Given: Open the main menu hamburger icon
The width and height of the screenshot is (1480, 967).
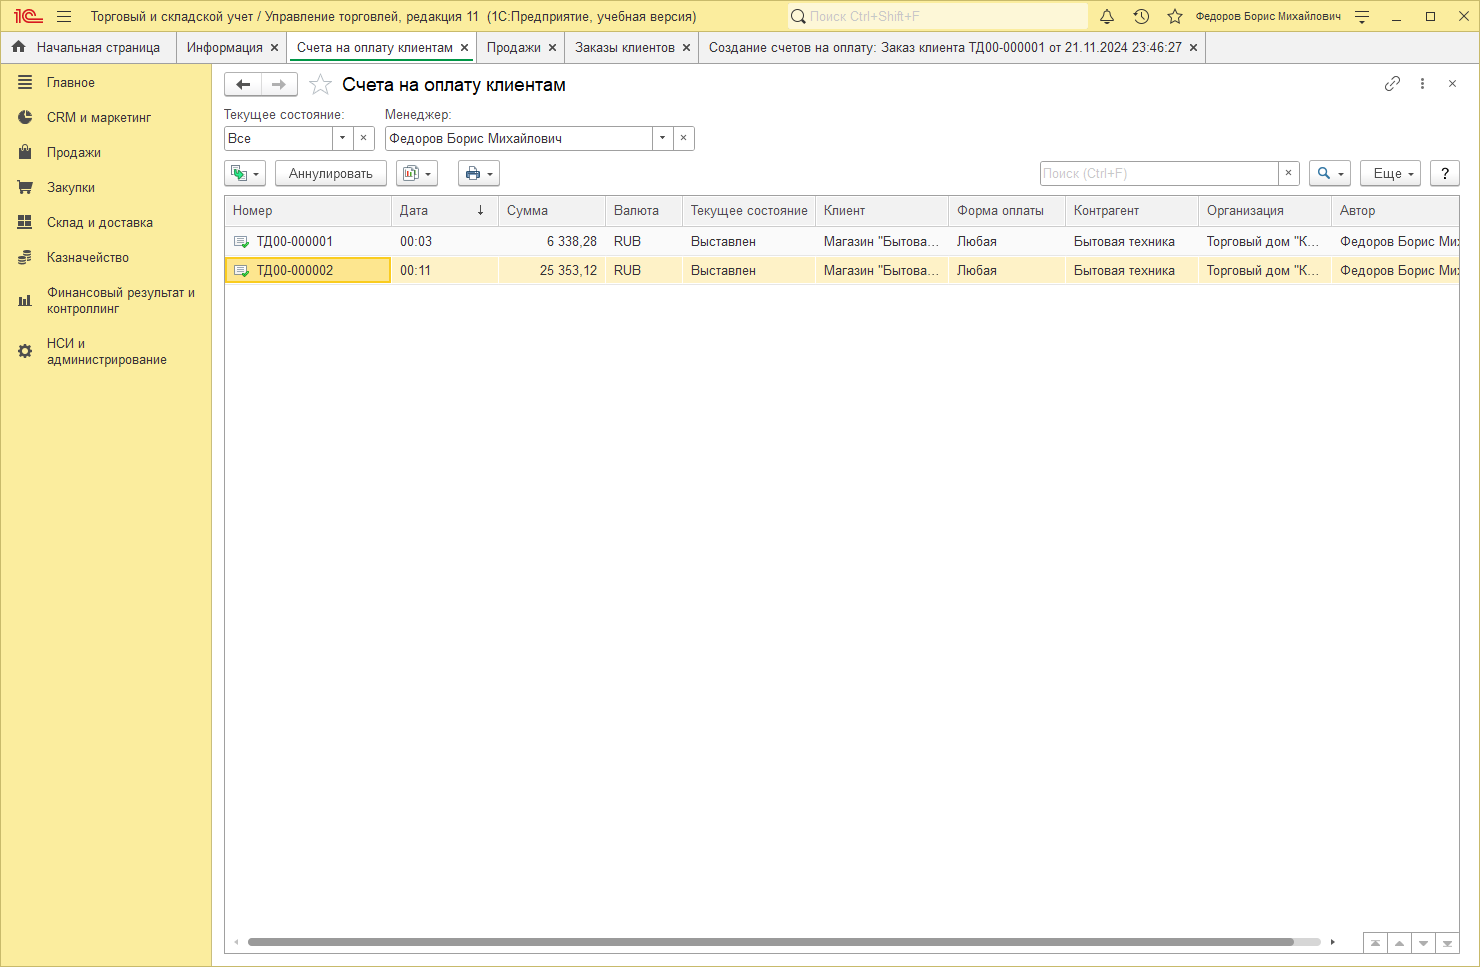Looking at the screenshot, I should [x=64, y=16].
